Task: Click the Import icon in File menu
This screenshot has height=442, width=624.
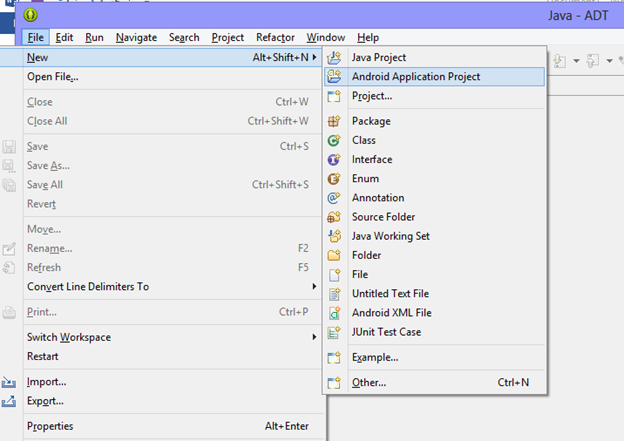Action: (x=9, y=382)
